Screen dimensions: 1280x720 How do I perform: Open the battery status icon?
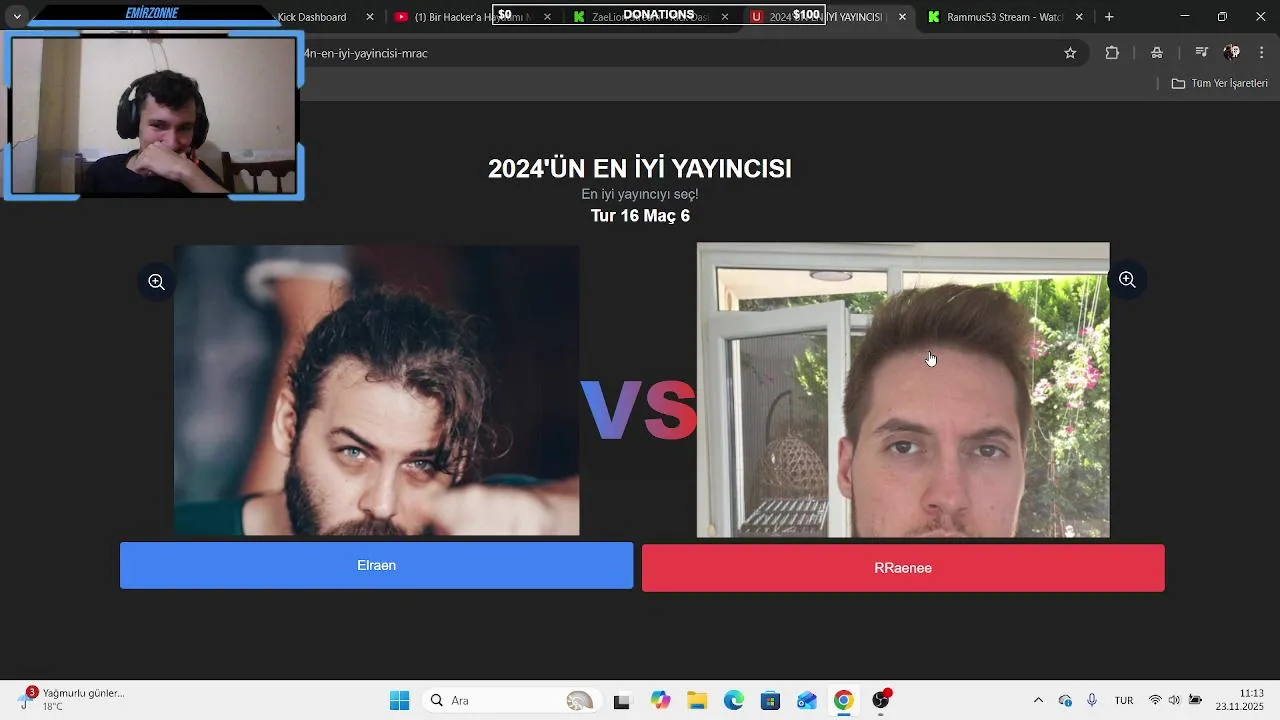pos(1195,701)
